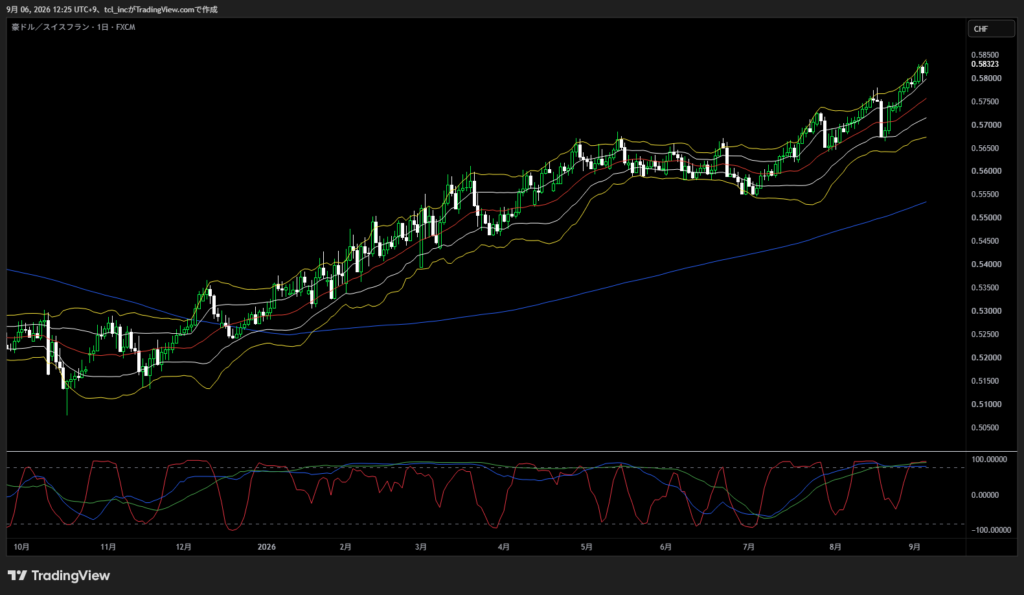Screen dimensions: 1024x595
Task: Click the 0.50500 price axis label
Action: point(985,428)
